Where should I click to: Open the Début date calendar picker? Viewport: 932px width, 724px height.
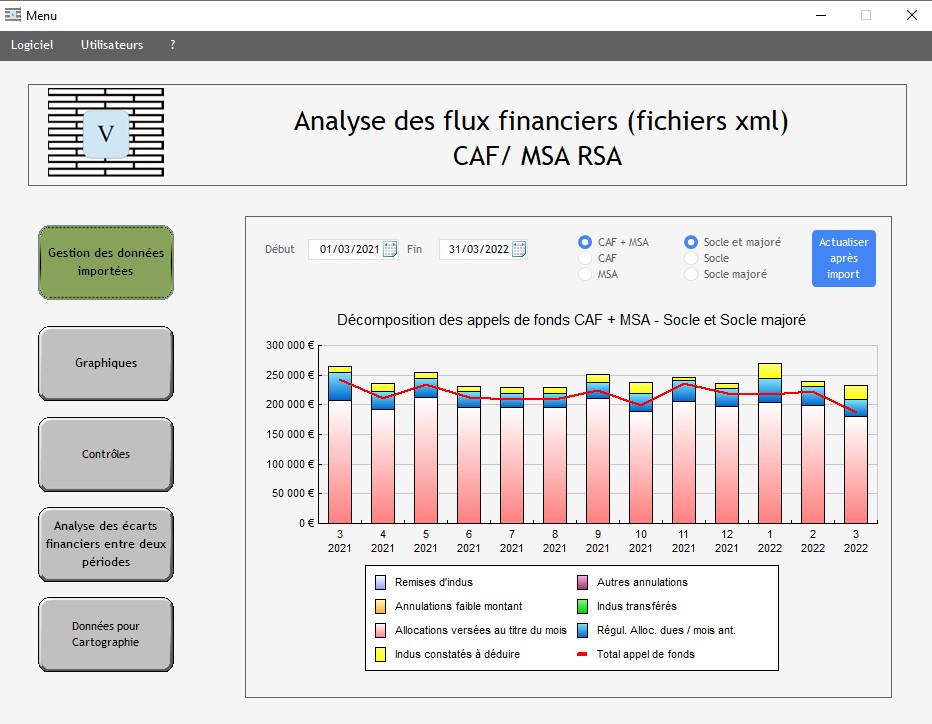click(390, 249)
